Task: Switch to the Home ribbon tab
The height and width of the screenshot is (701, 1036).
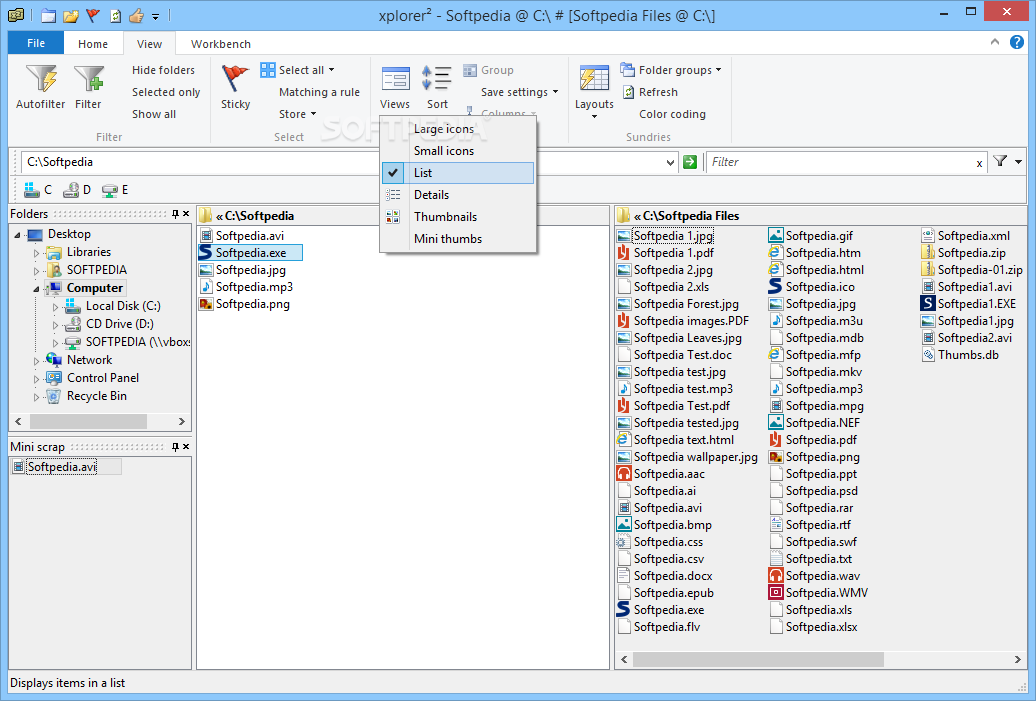Action: pos(92,44)
